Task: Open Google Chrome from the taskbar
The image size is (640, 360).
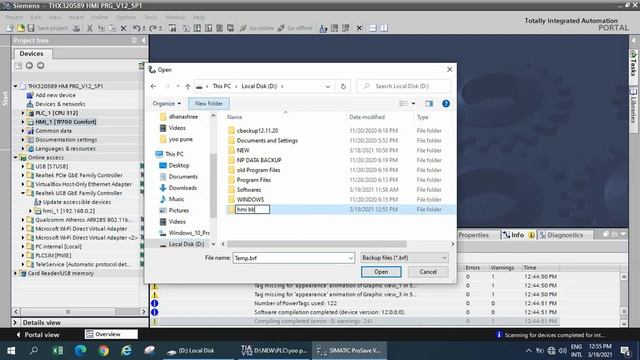Action: [103, 351]
